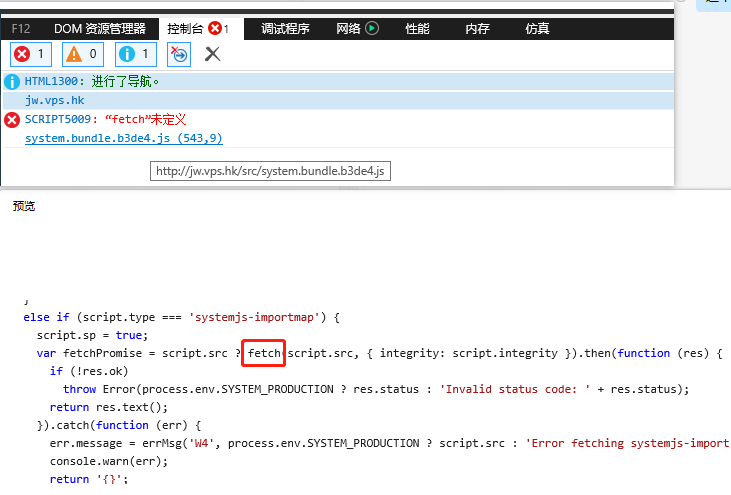
Task: Toggle clear-on-navigate console icon
Action: 179,54
